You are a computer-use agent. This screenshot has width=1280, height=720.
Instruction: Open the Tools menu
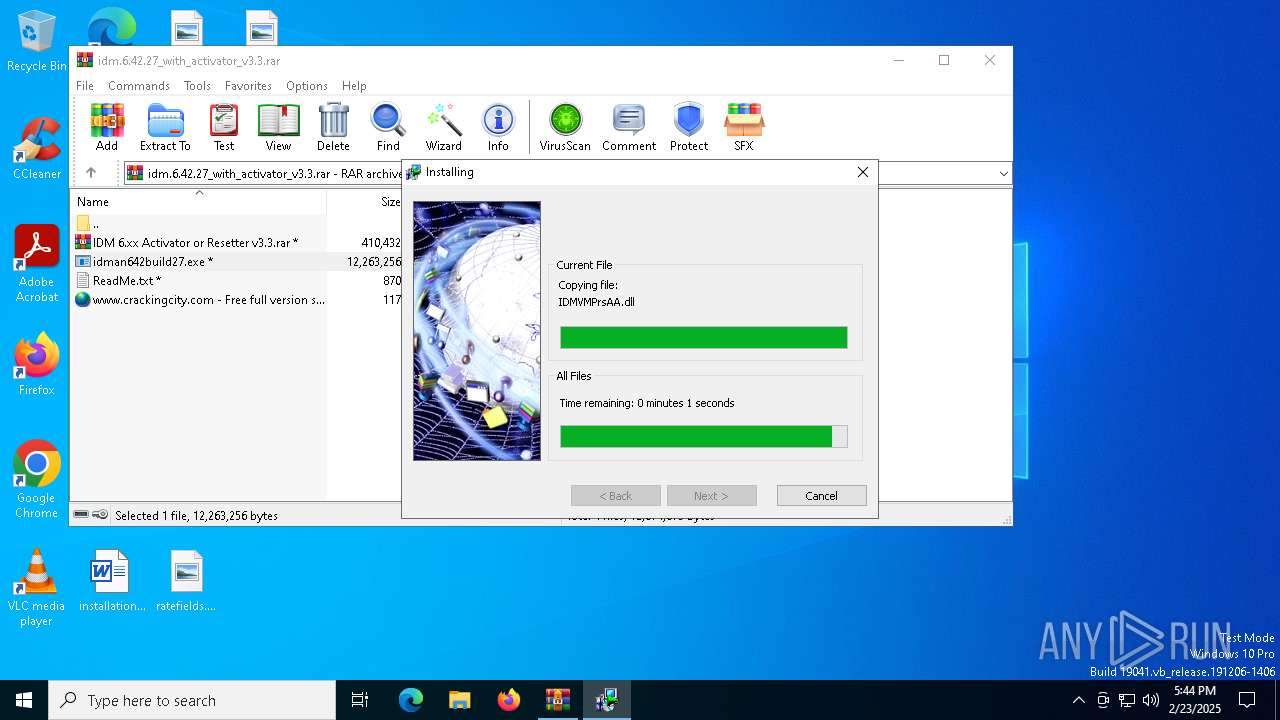point(197,86)
